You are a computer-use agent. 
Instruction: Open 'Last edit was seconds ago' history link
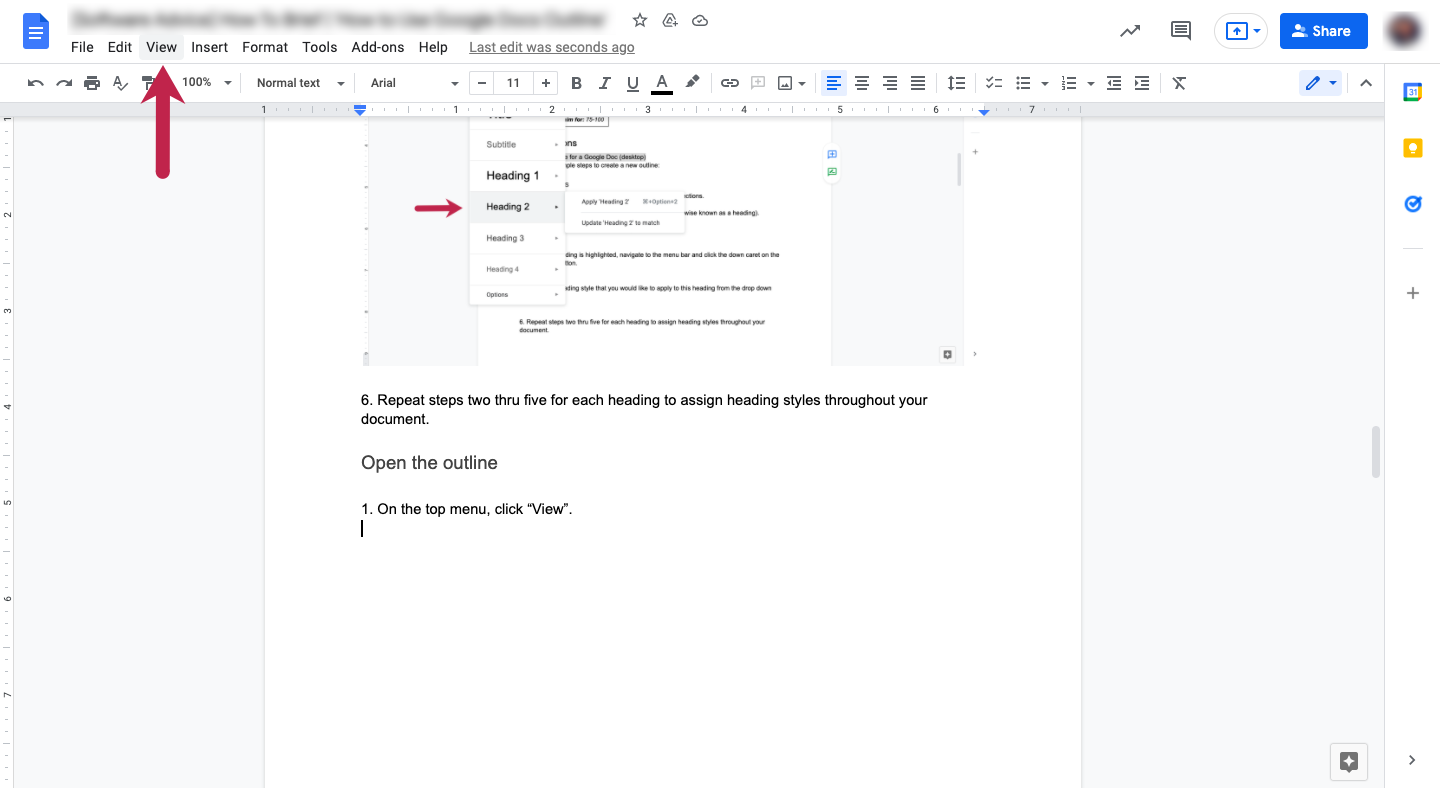[x=551, y=47]
